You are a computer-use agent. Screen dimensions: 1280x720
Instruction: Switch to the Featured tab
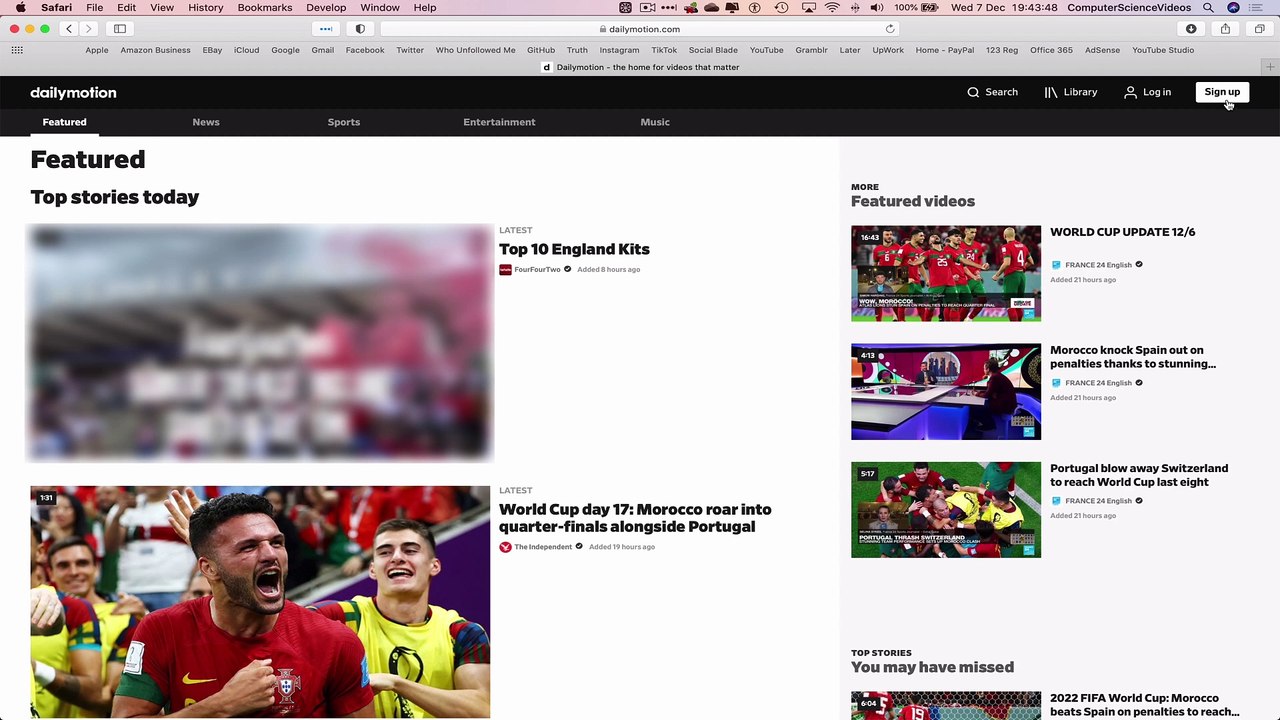(64, 122)
